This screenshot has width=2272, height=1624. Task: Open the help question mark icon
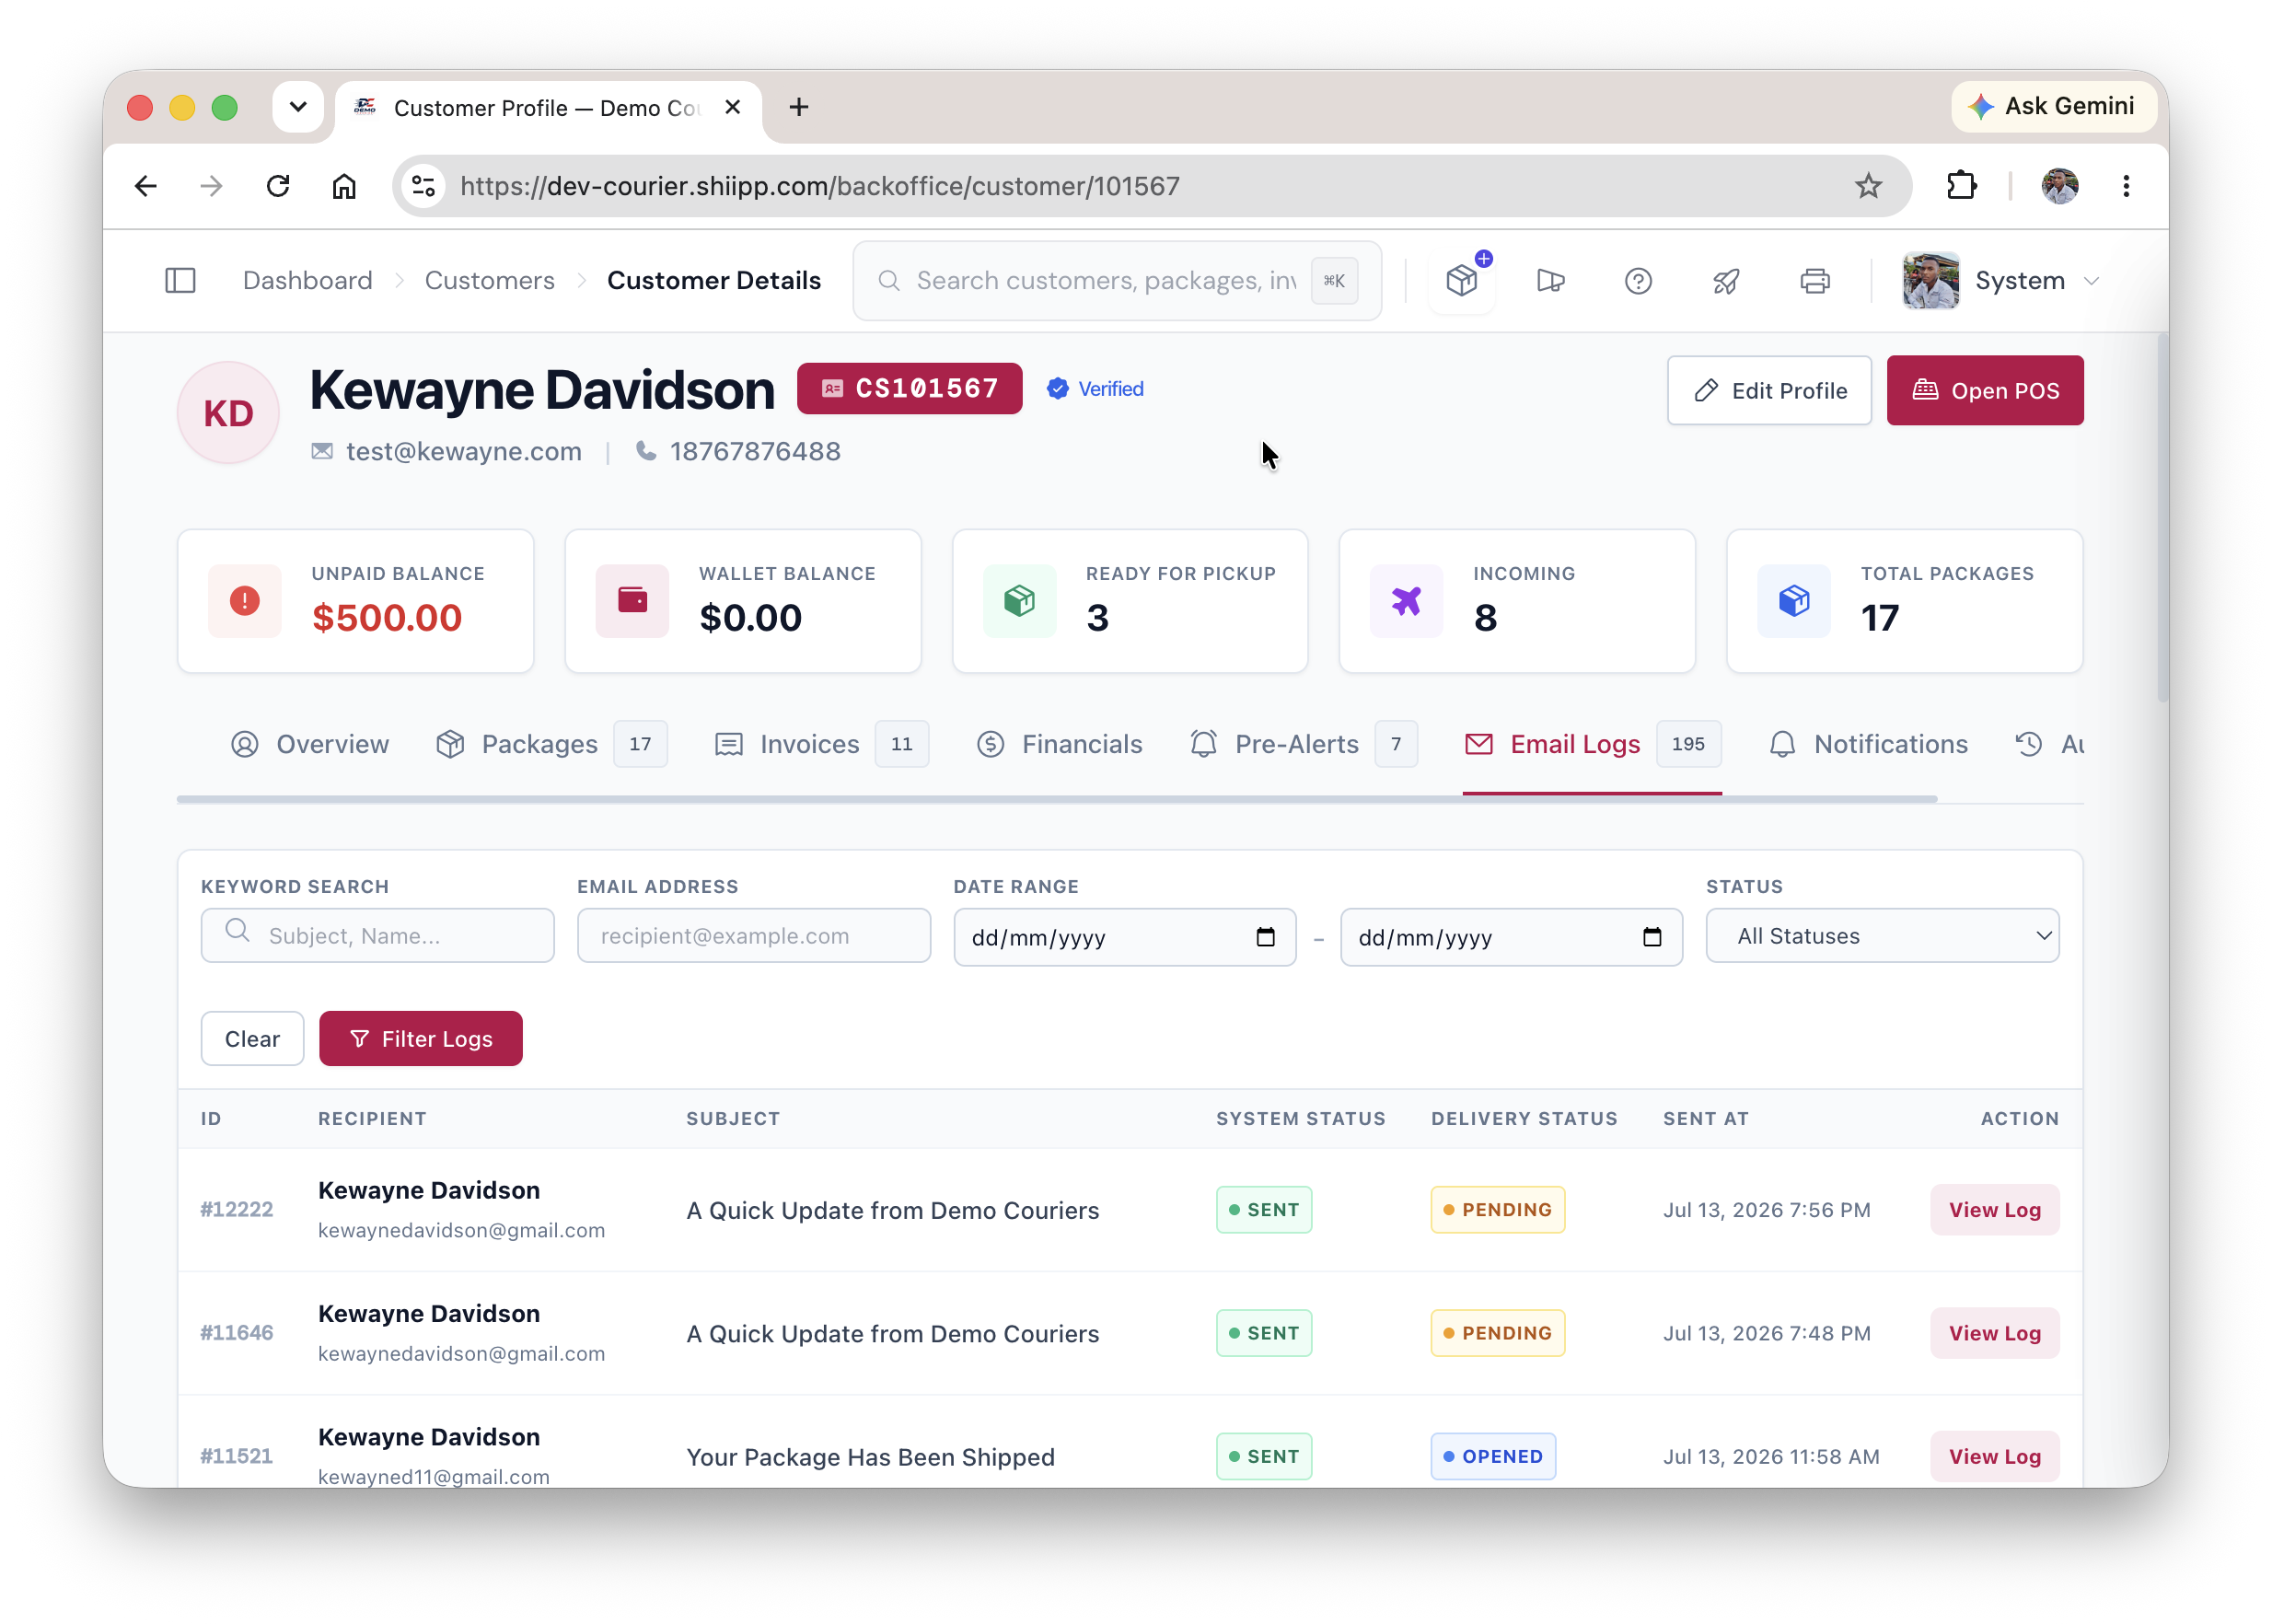[1638, 280]
